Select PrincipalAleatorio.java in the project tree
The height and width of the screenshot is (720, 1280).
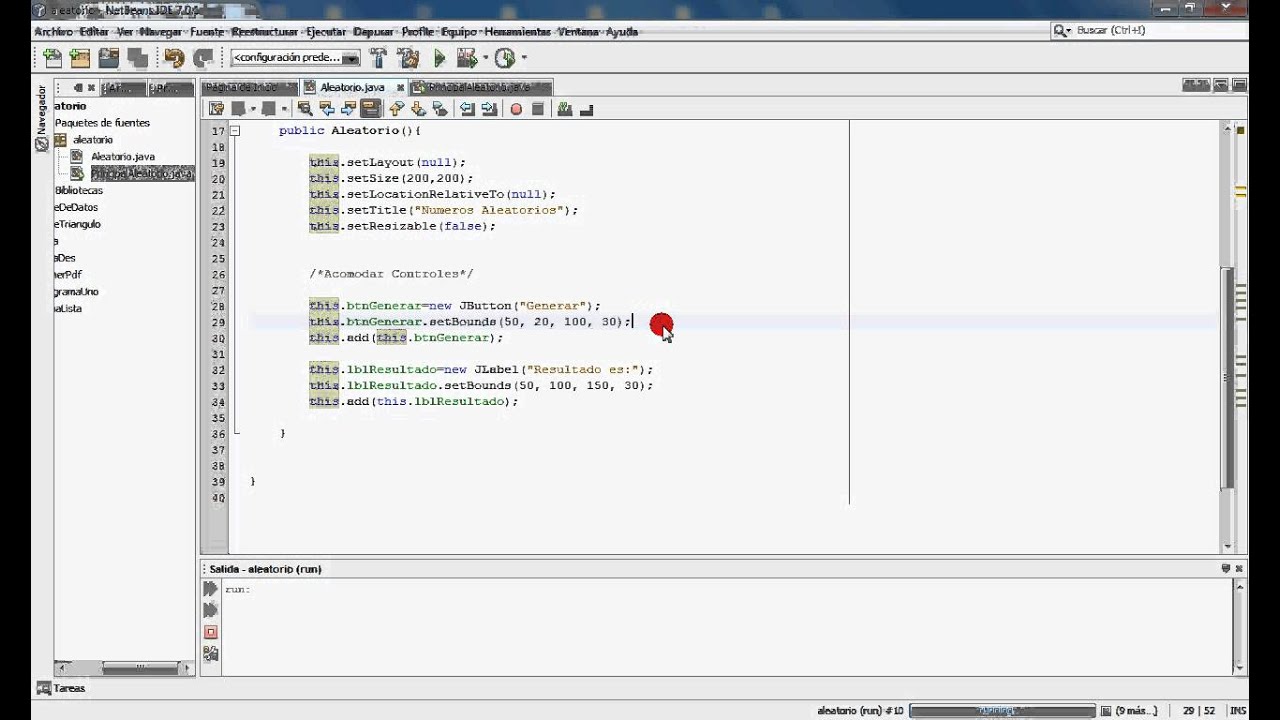pos(141,174)
